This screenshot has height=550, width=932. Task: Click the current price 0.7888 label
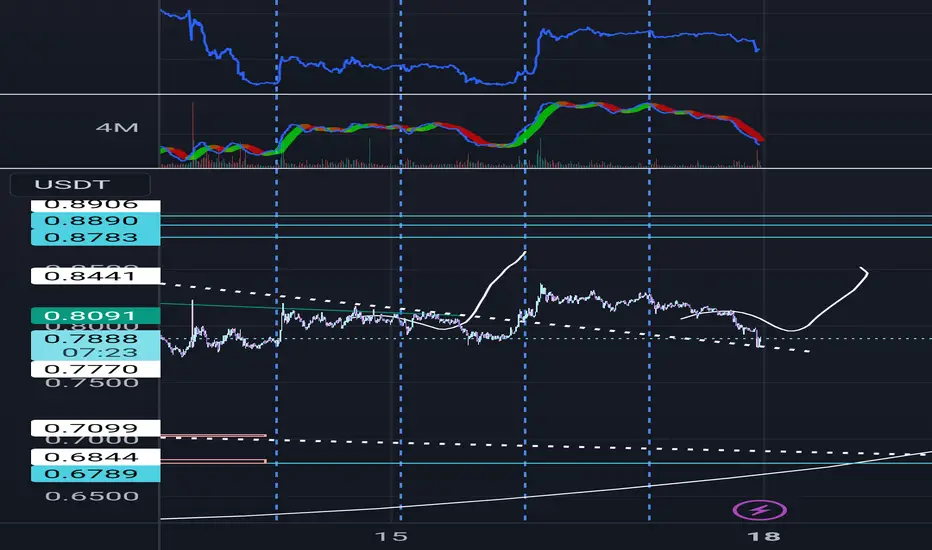91,339
